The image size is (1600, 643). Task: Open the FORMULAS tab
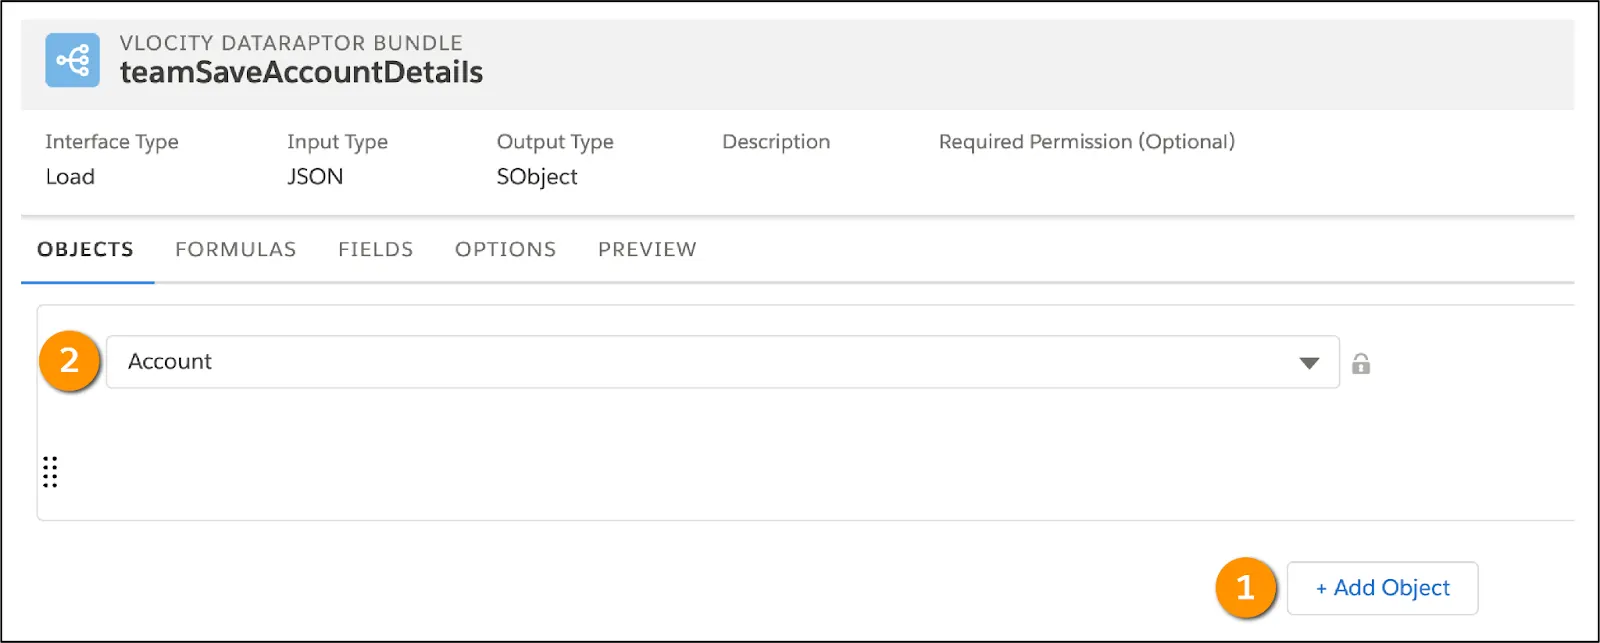click(236, 249)
